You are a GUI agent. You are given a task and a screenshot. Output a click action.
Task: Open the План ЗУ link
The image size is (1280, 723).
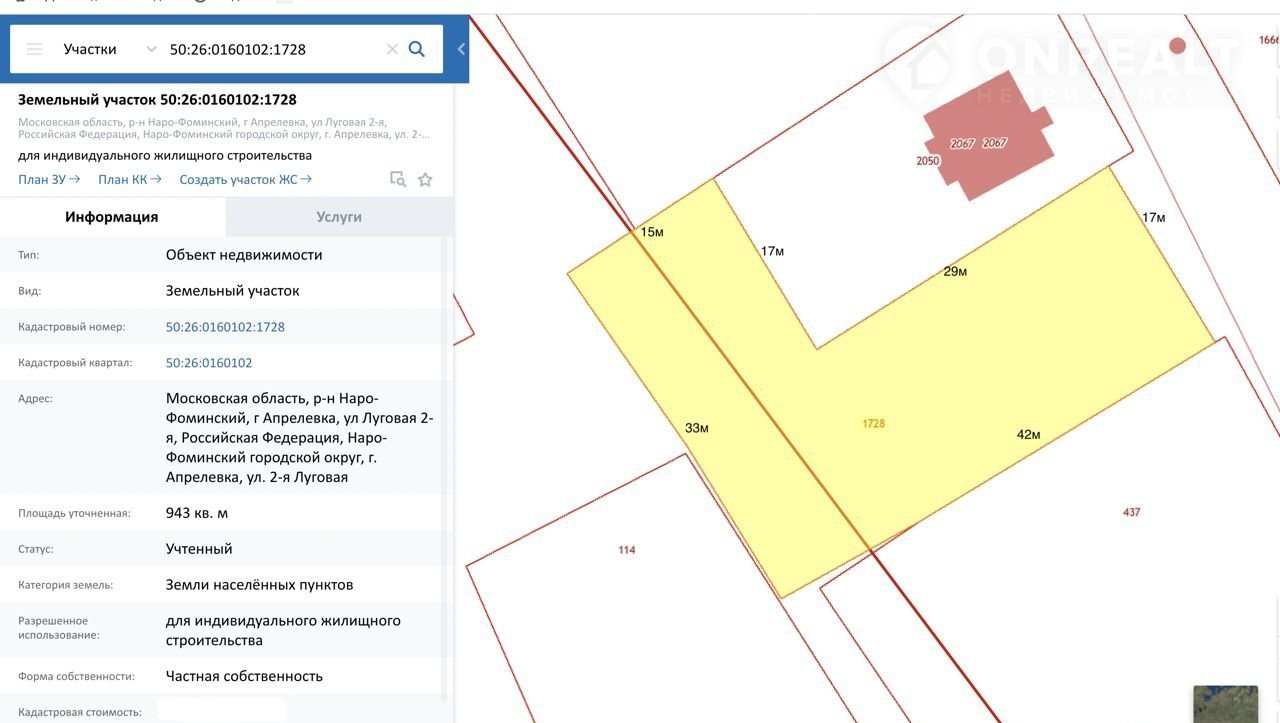48,180
